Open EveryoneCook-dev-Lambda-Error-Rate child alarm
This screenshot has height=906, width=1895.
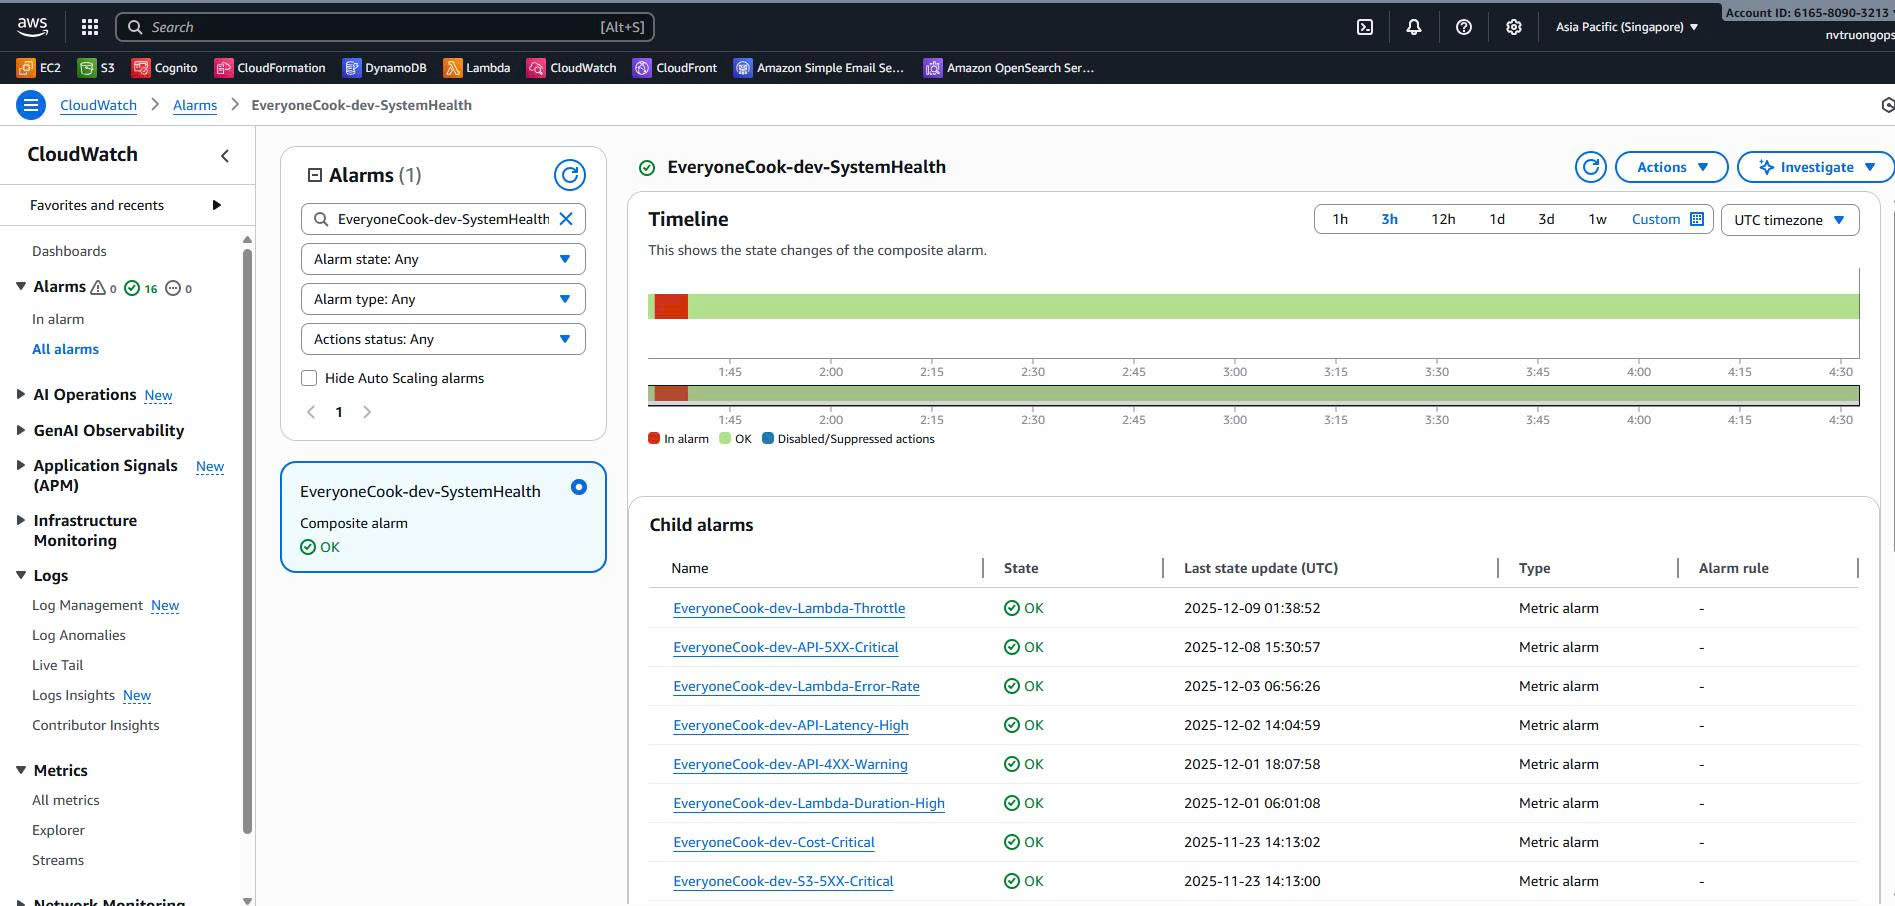tap(796, 686)
